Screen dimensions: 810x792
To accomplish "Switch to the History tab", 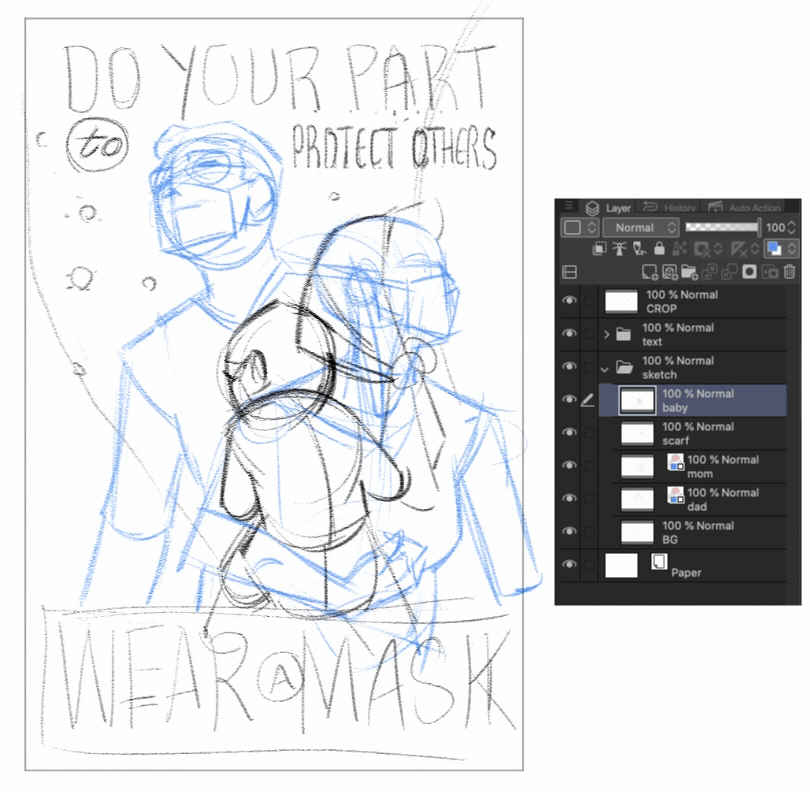I will [x=670, y=208].
